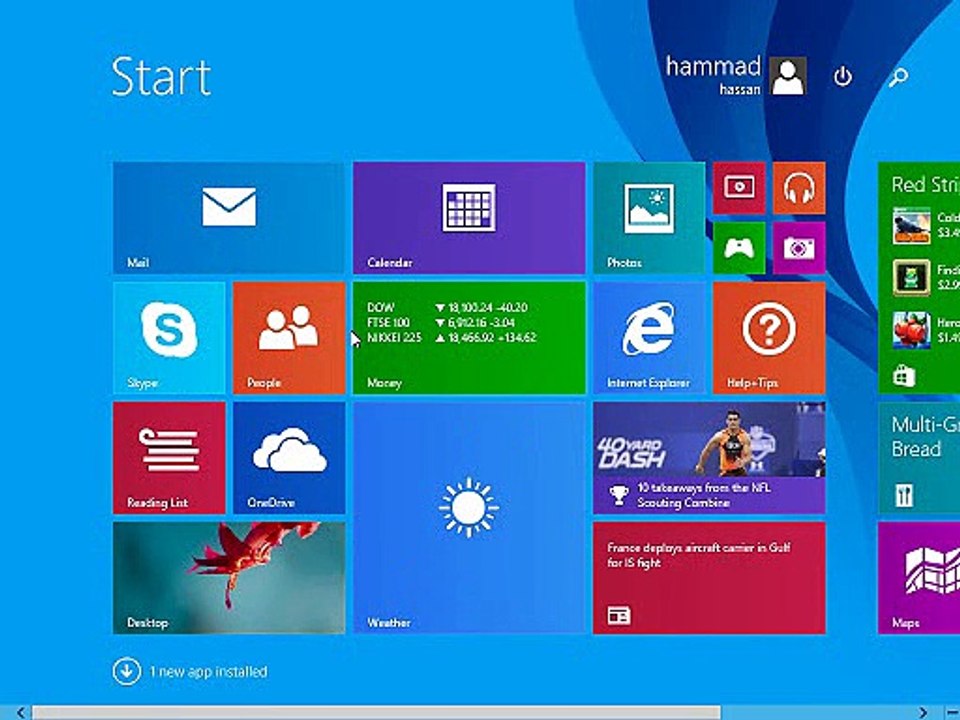Open the Weather tile
Screen dimensions: 960x720
click(x=469, y=517)
